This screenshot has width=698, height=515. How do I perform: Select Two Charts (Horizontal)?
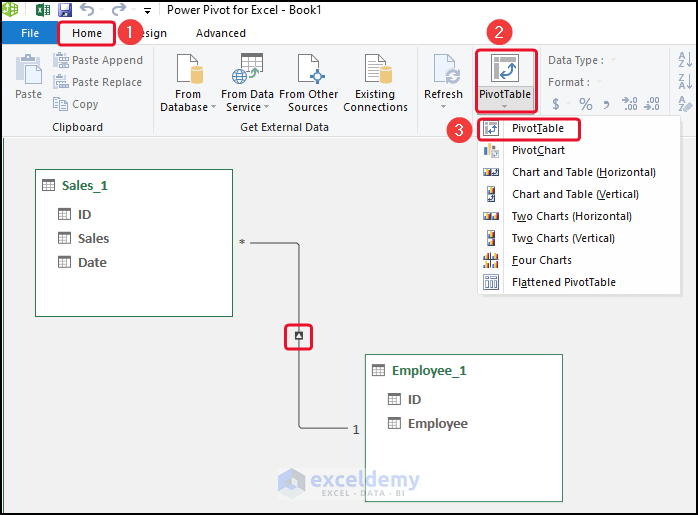(579, 216)
